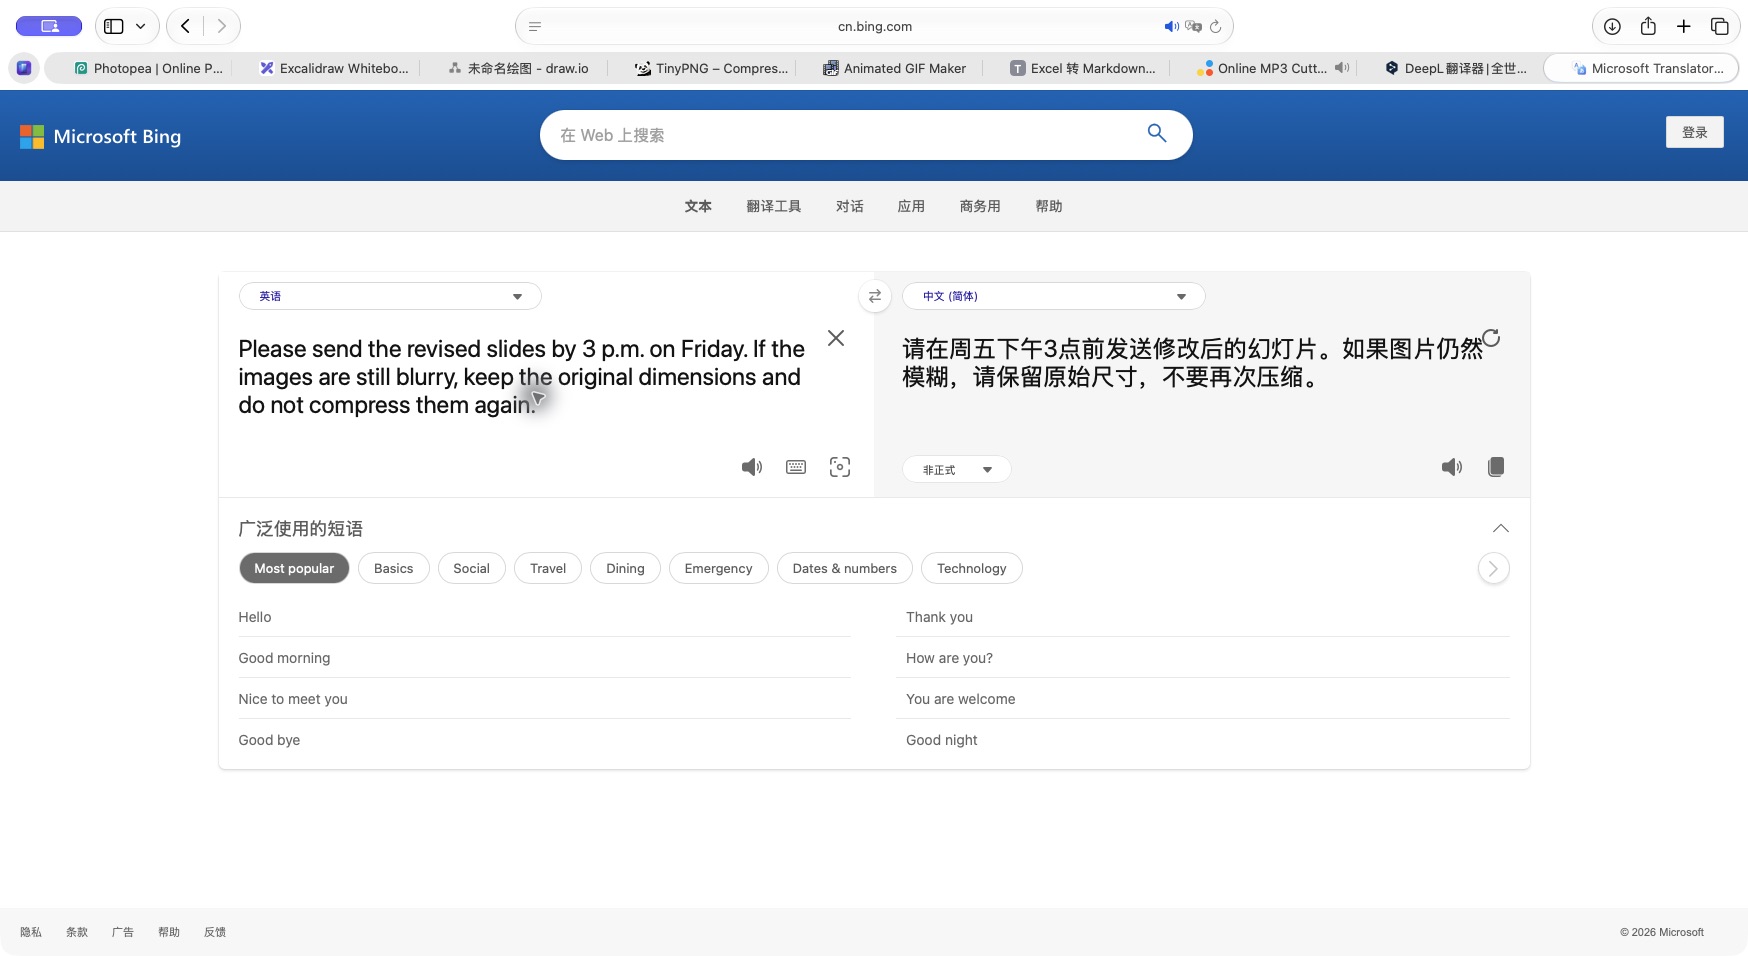Click the Bing search magnifier icon
Viewport: 1748px width, 956px height.
[1157, 133]
